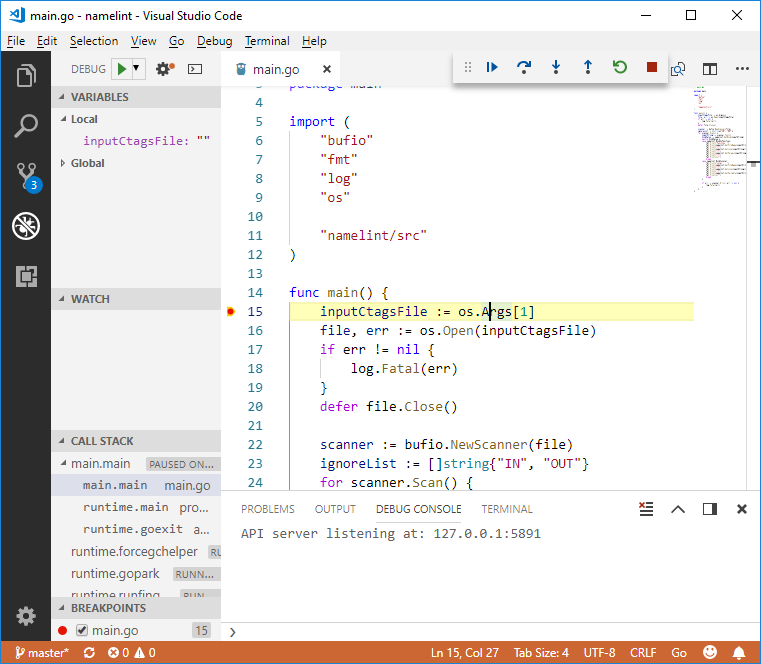Click the debug console input prompt

click(x=490, y=632)
